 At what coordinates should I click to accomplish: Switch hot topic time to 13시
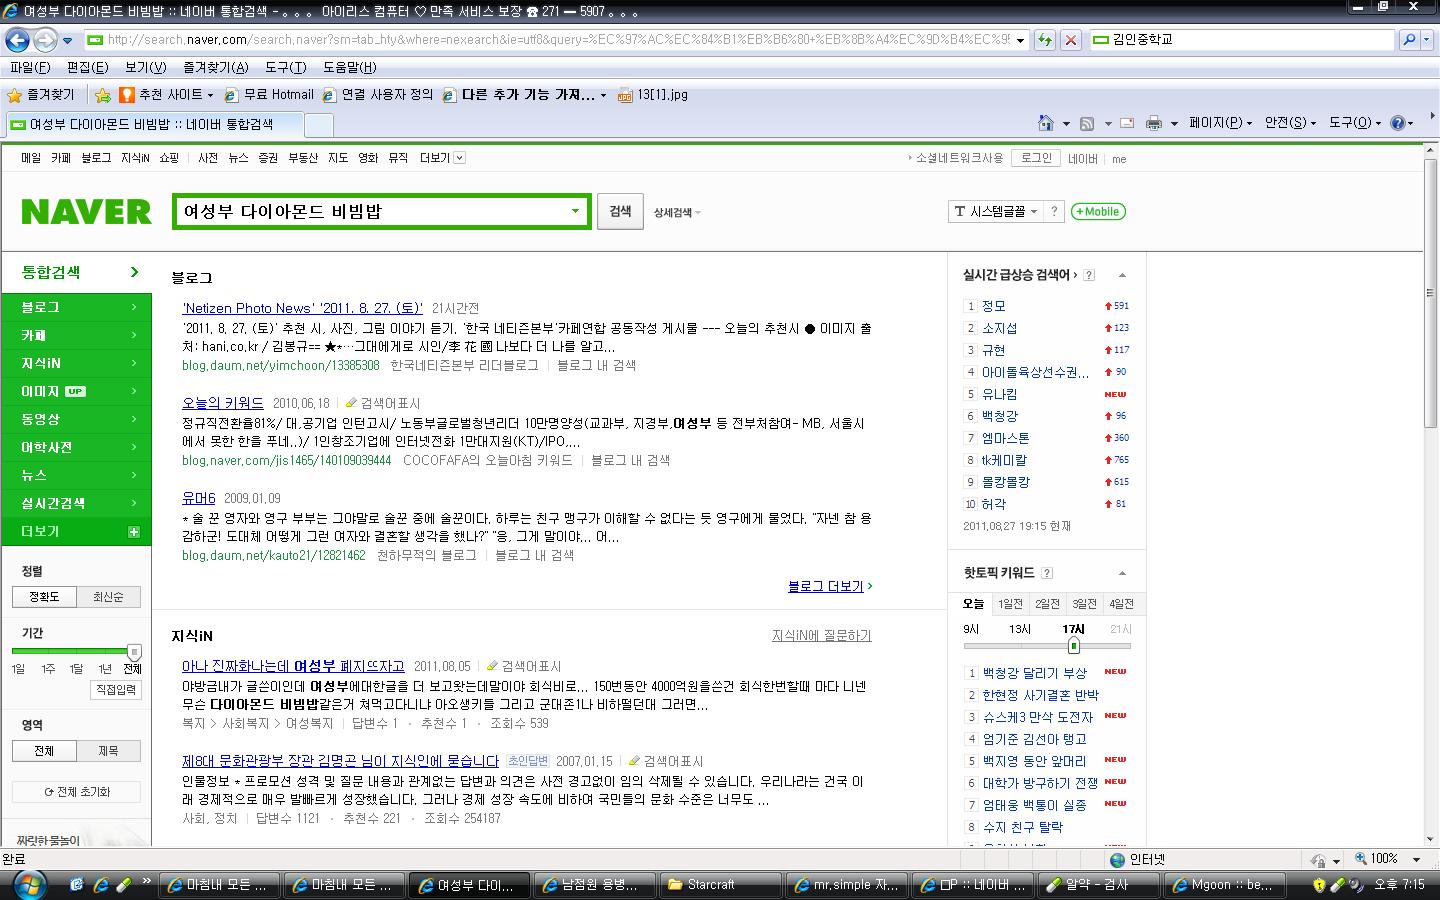(x=1020, y=629)
